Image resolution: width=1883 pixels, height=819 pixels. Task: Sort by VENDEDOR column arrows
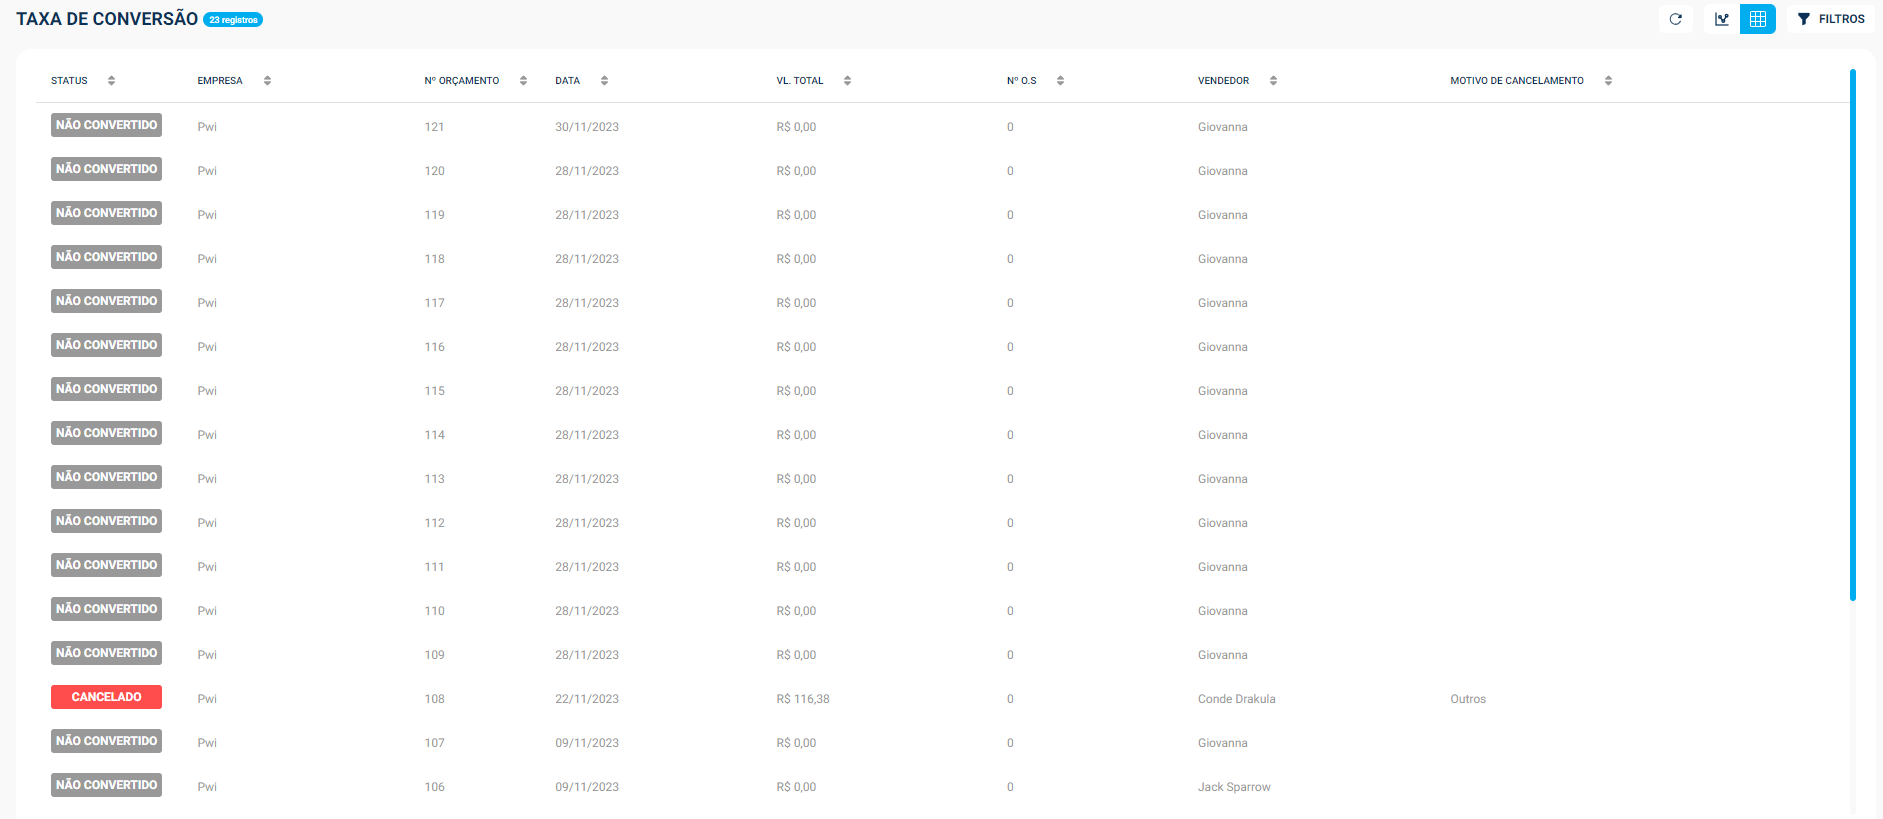(x=1273, y=81)
